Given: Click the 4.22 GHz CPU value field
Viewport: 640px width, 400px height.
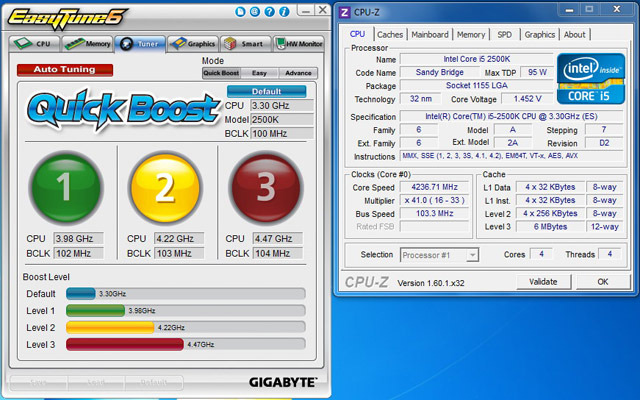Looking at the screenshot, I should [179, 238].
